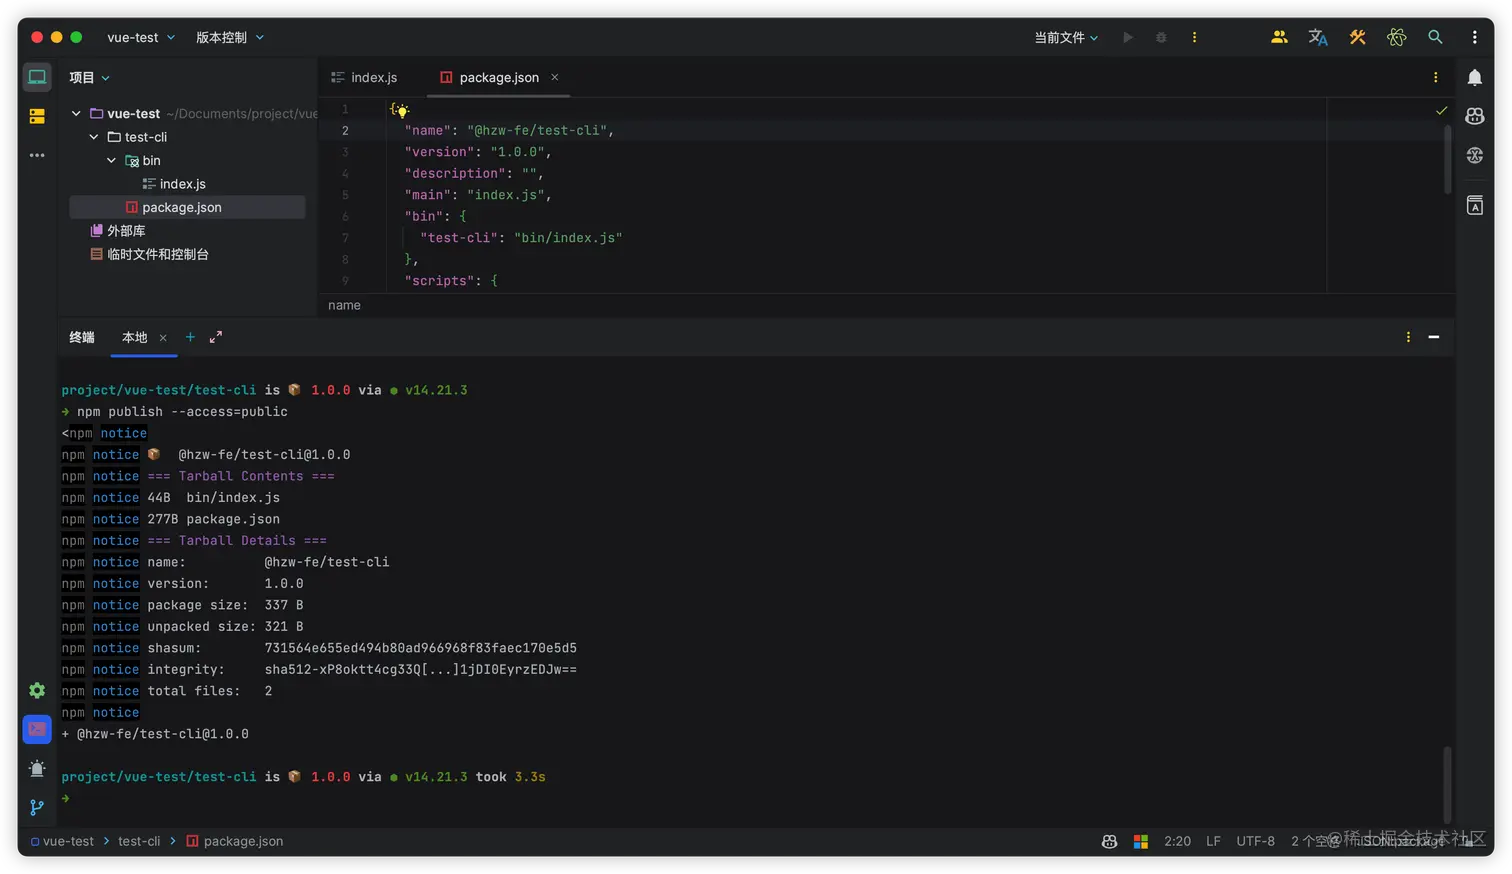Viewport: 1512px width, 874px height.
Task: Click Copilot status bar icon
Action: 1109,841
